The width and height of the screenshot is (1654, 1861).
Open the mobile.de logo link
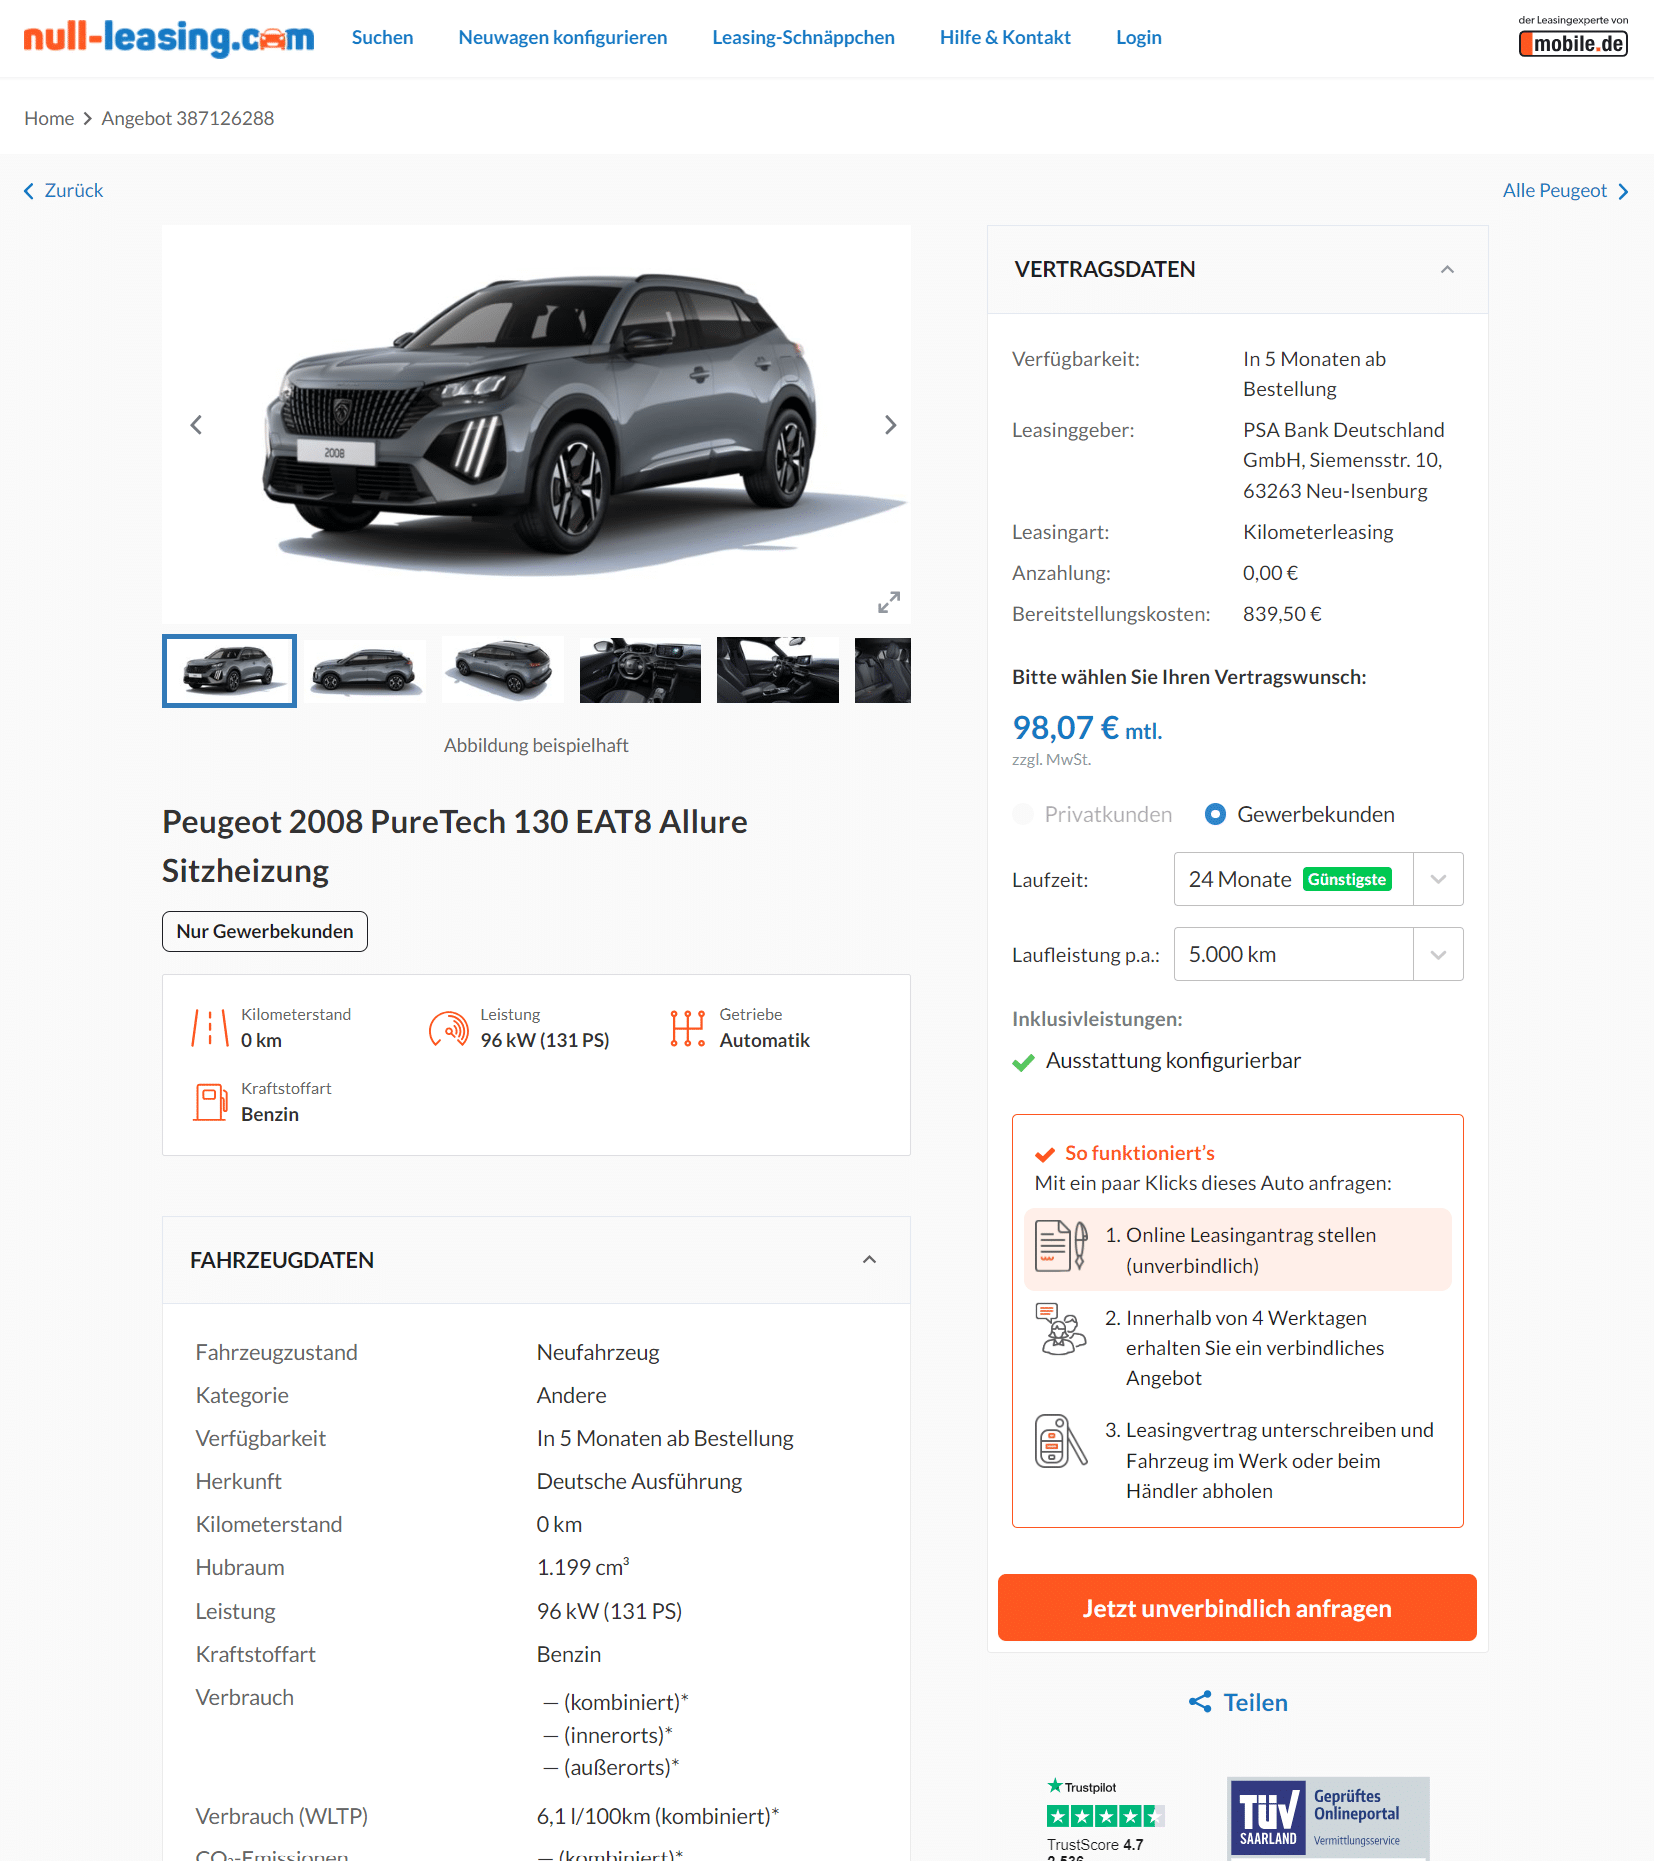(1573, 36)
